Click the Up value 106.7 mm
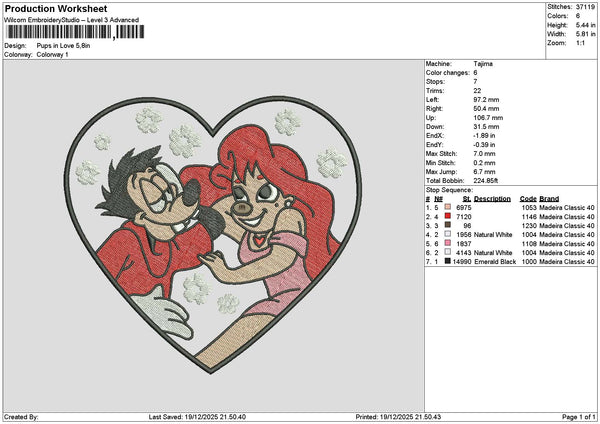Viewport: 600px width, 424px height. (x=488, y=118)
